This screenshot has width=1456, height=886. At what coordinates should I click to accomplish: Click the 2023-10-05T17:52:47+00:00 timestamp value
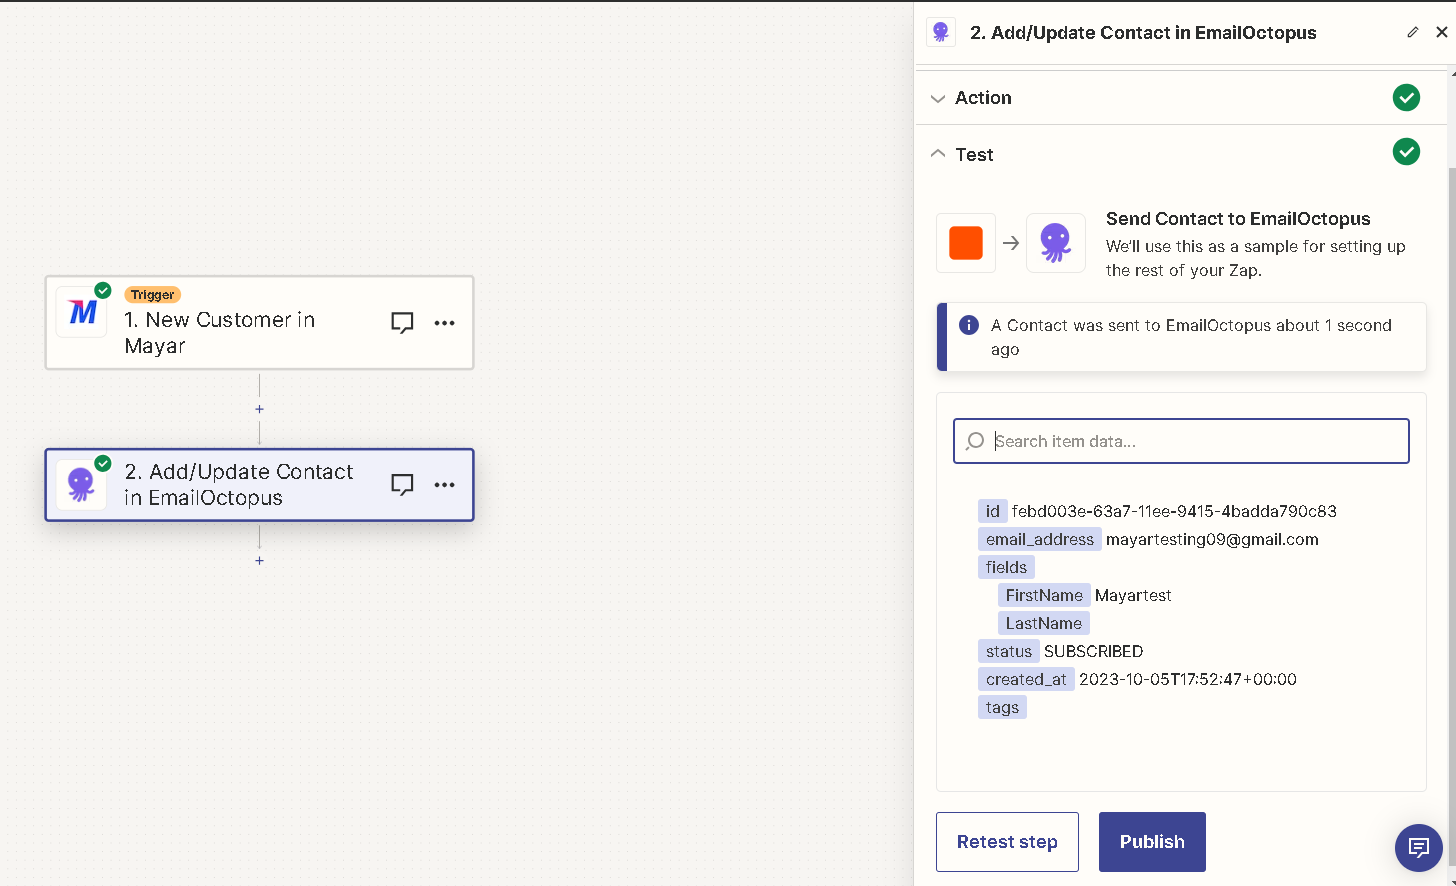(x=1188, y=679)
